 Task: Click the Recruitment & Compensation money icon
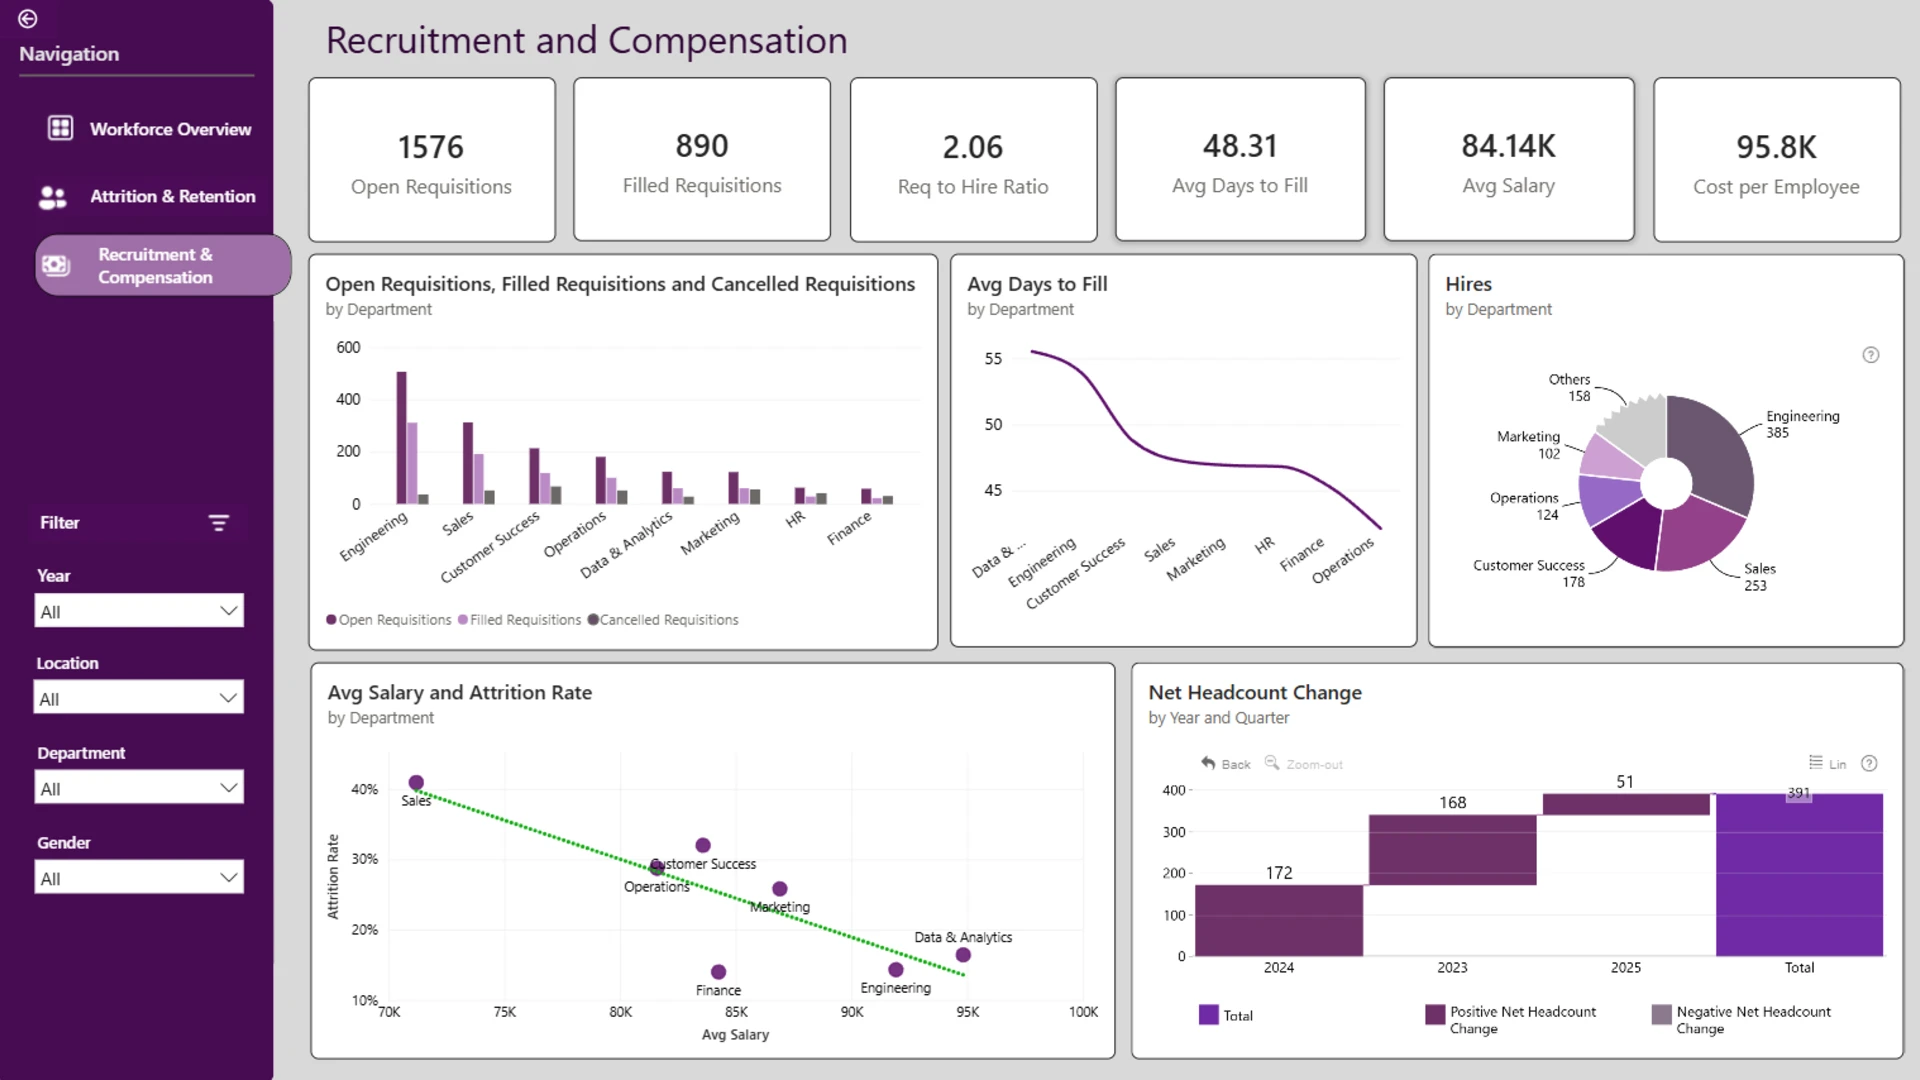56,265
